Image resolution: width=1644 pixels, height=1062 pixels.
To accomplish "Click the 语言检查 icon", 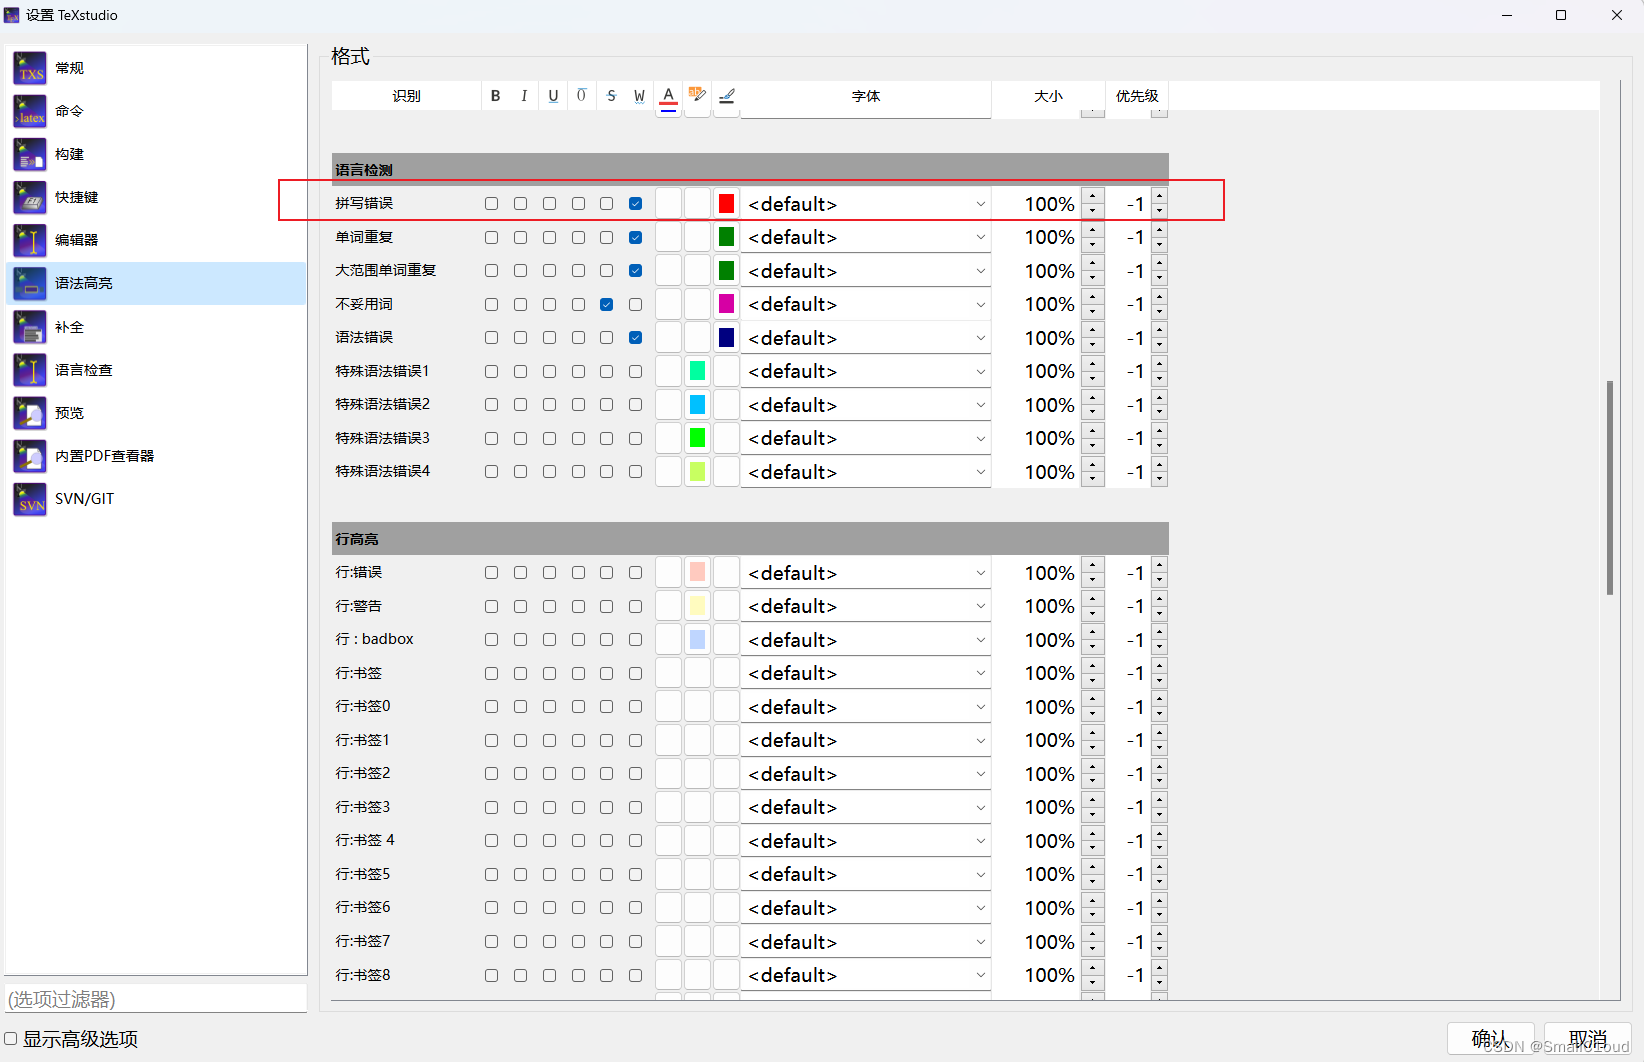I will point(30,370).
